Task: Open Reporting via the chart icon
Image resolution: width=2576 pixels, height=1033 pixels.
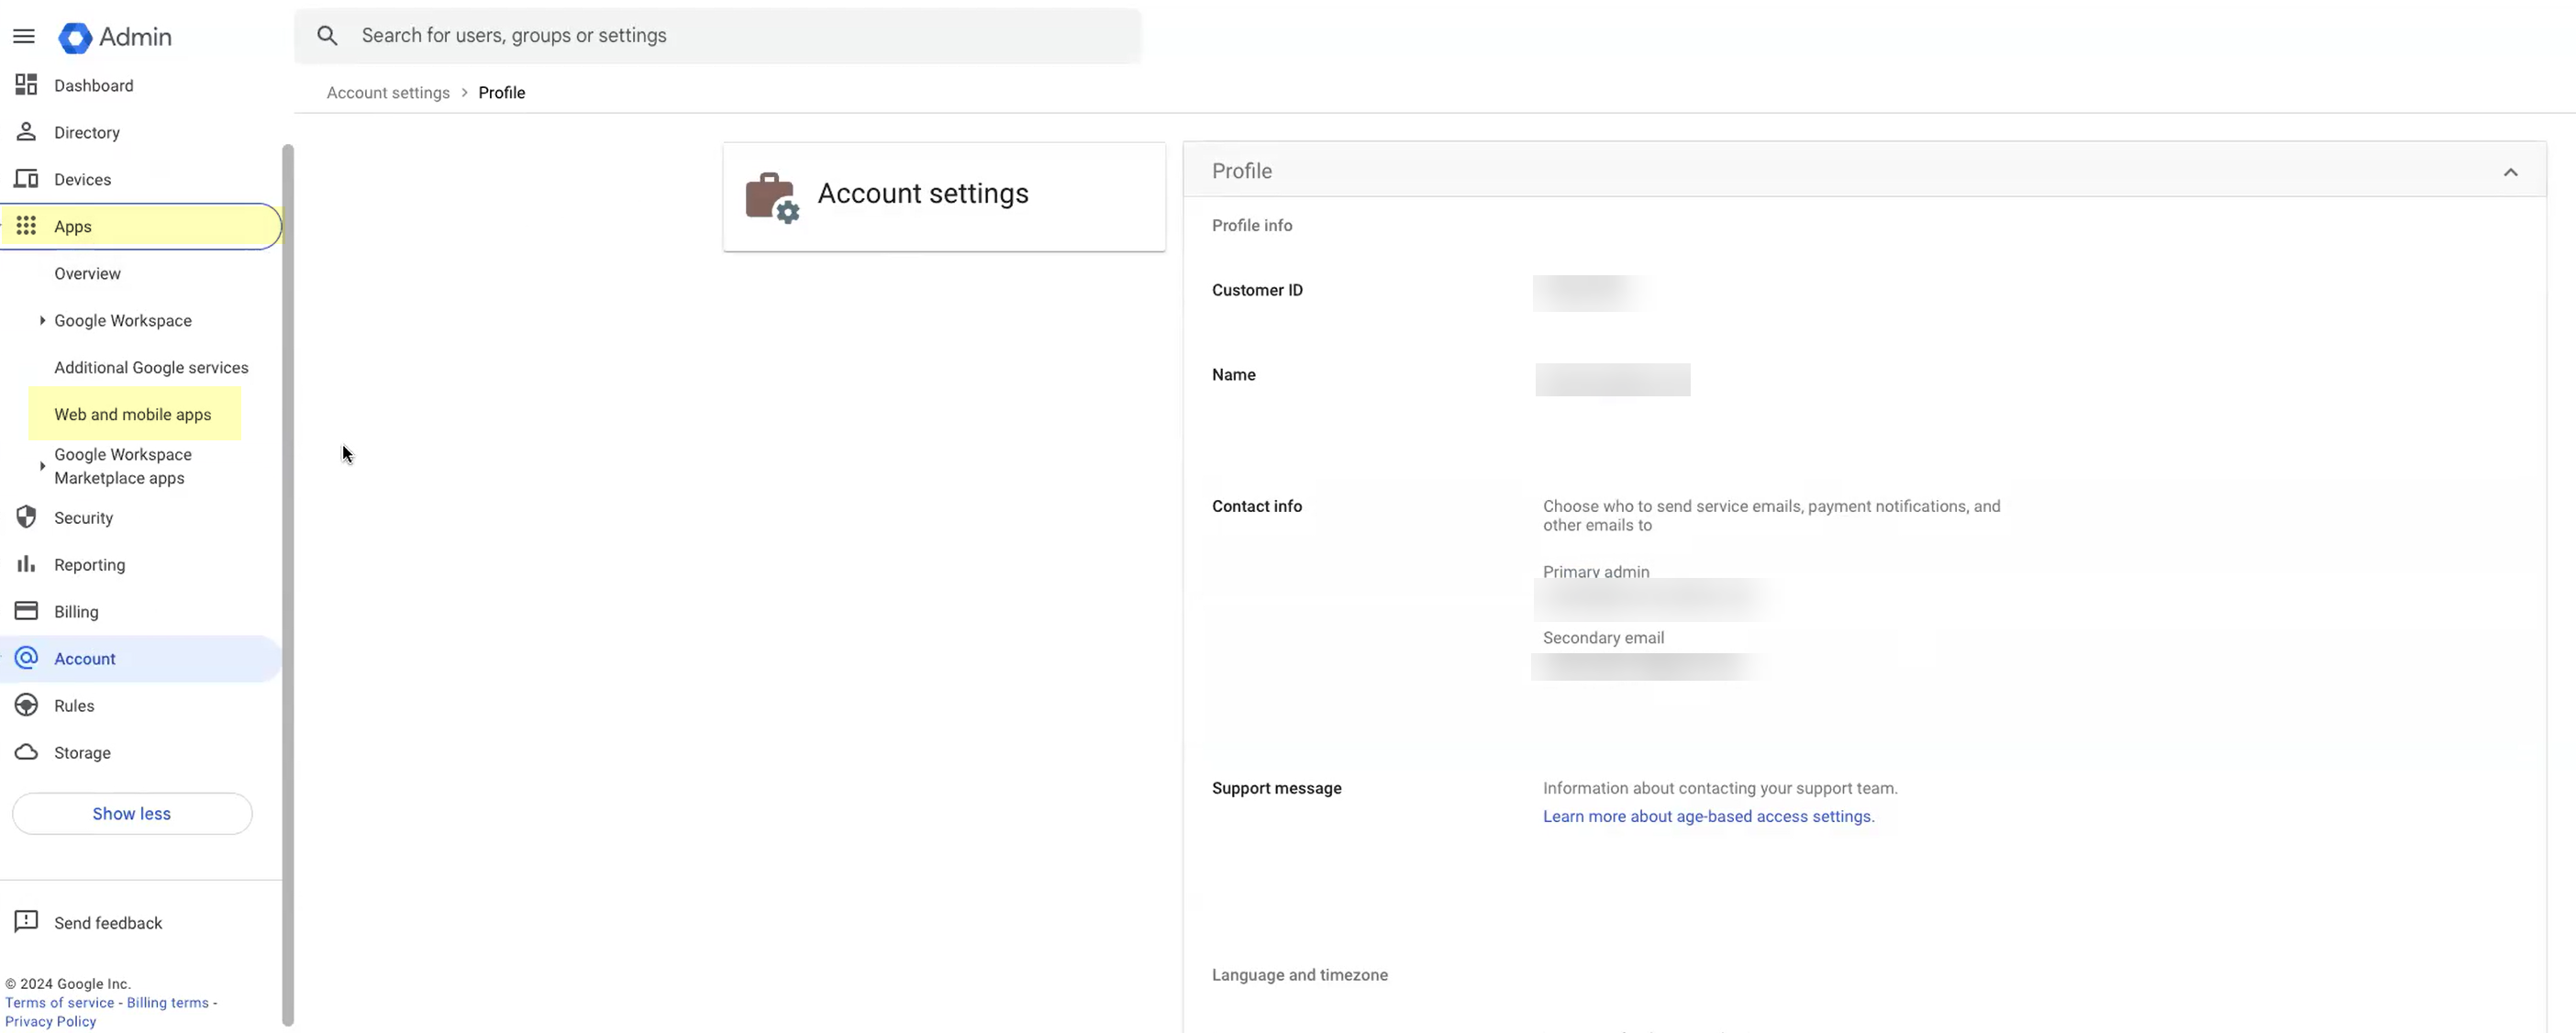Action: click(x=26, y=563)
